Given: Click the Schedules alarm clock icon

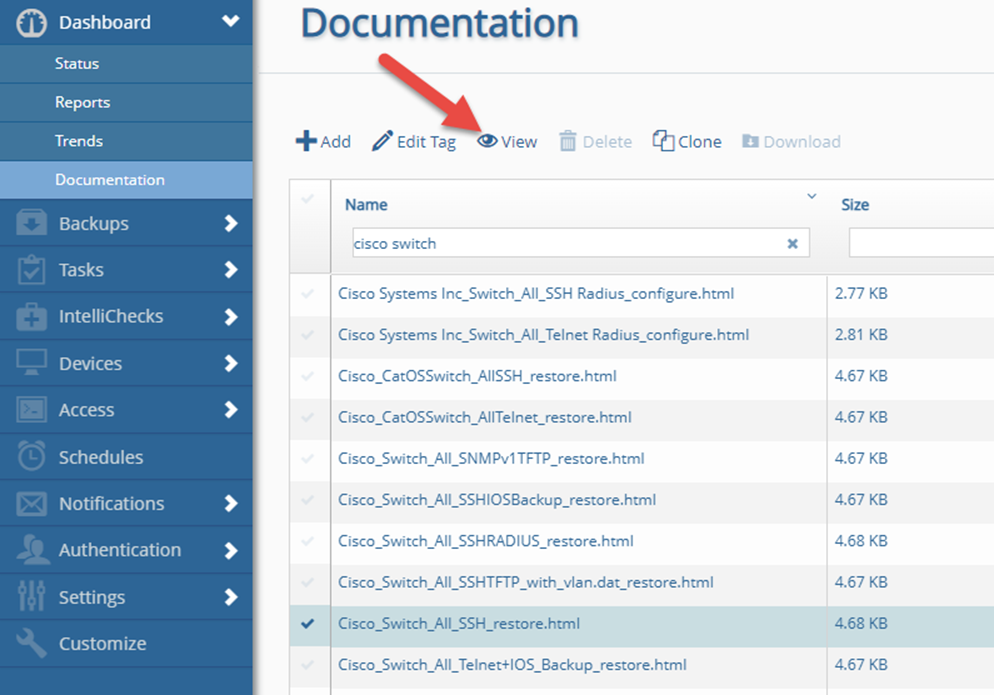Looking at the screenshot, I should coord(32,457).
